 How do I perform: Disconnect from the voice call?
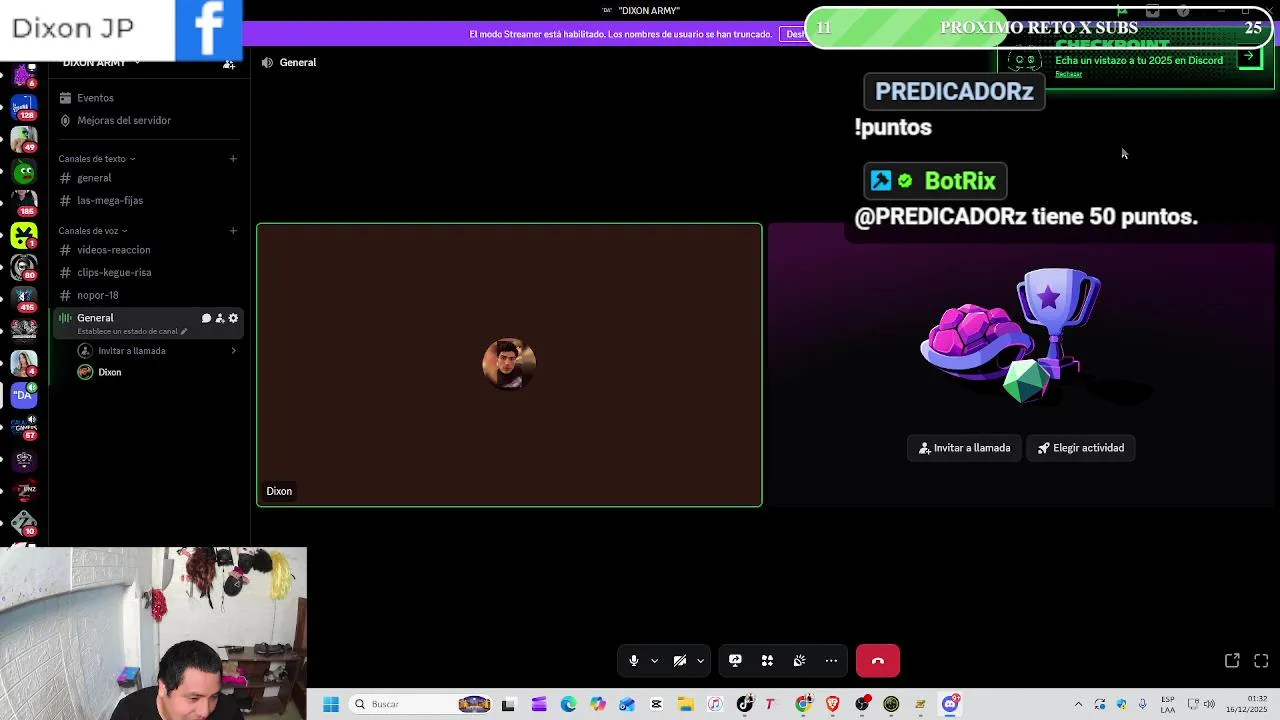pyautogui.click(x=878, y=661)
